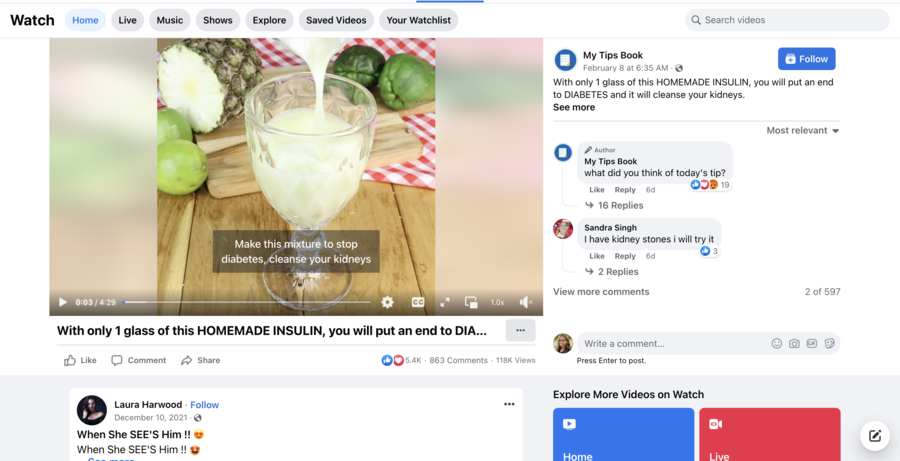Add a sticker to comment
This screenshot has height=461, width=900.
click(829, 343)
